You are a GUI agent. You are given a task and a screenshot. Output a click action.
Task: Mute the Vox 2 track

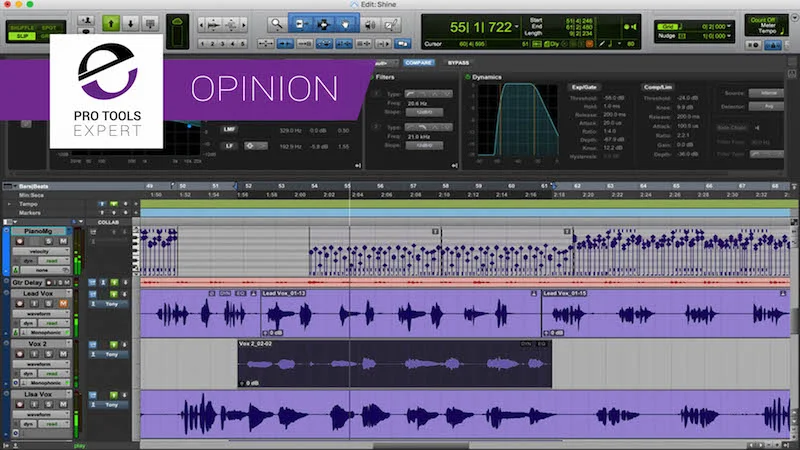point(63,354)
